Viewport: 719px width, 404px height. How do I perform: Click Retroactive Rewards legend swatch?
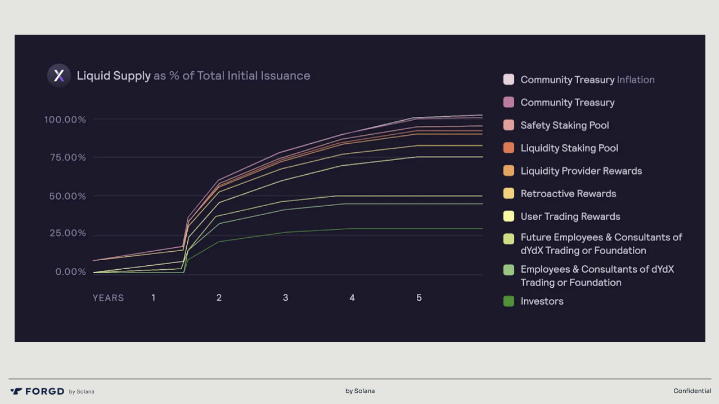pos(509,193)
